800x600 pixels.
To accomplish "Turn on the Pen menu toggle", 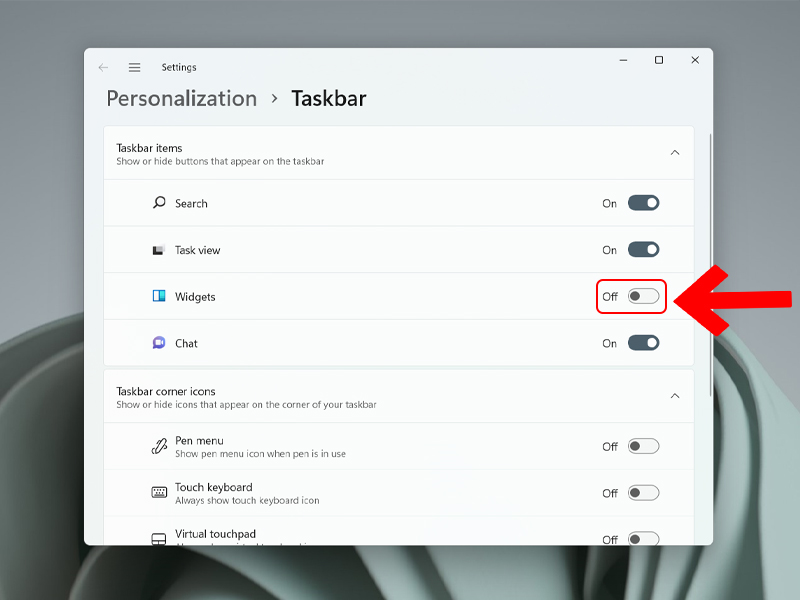I will (x=643, y=446).
